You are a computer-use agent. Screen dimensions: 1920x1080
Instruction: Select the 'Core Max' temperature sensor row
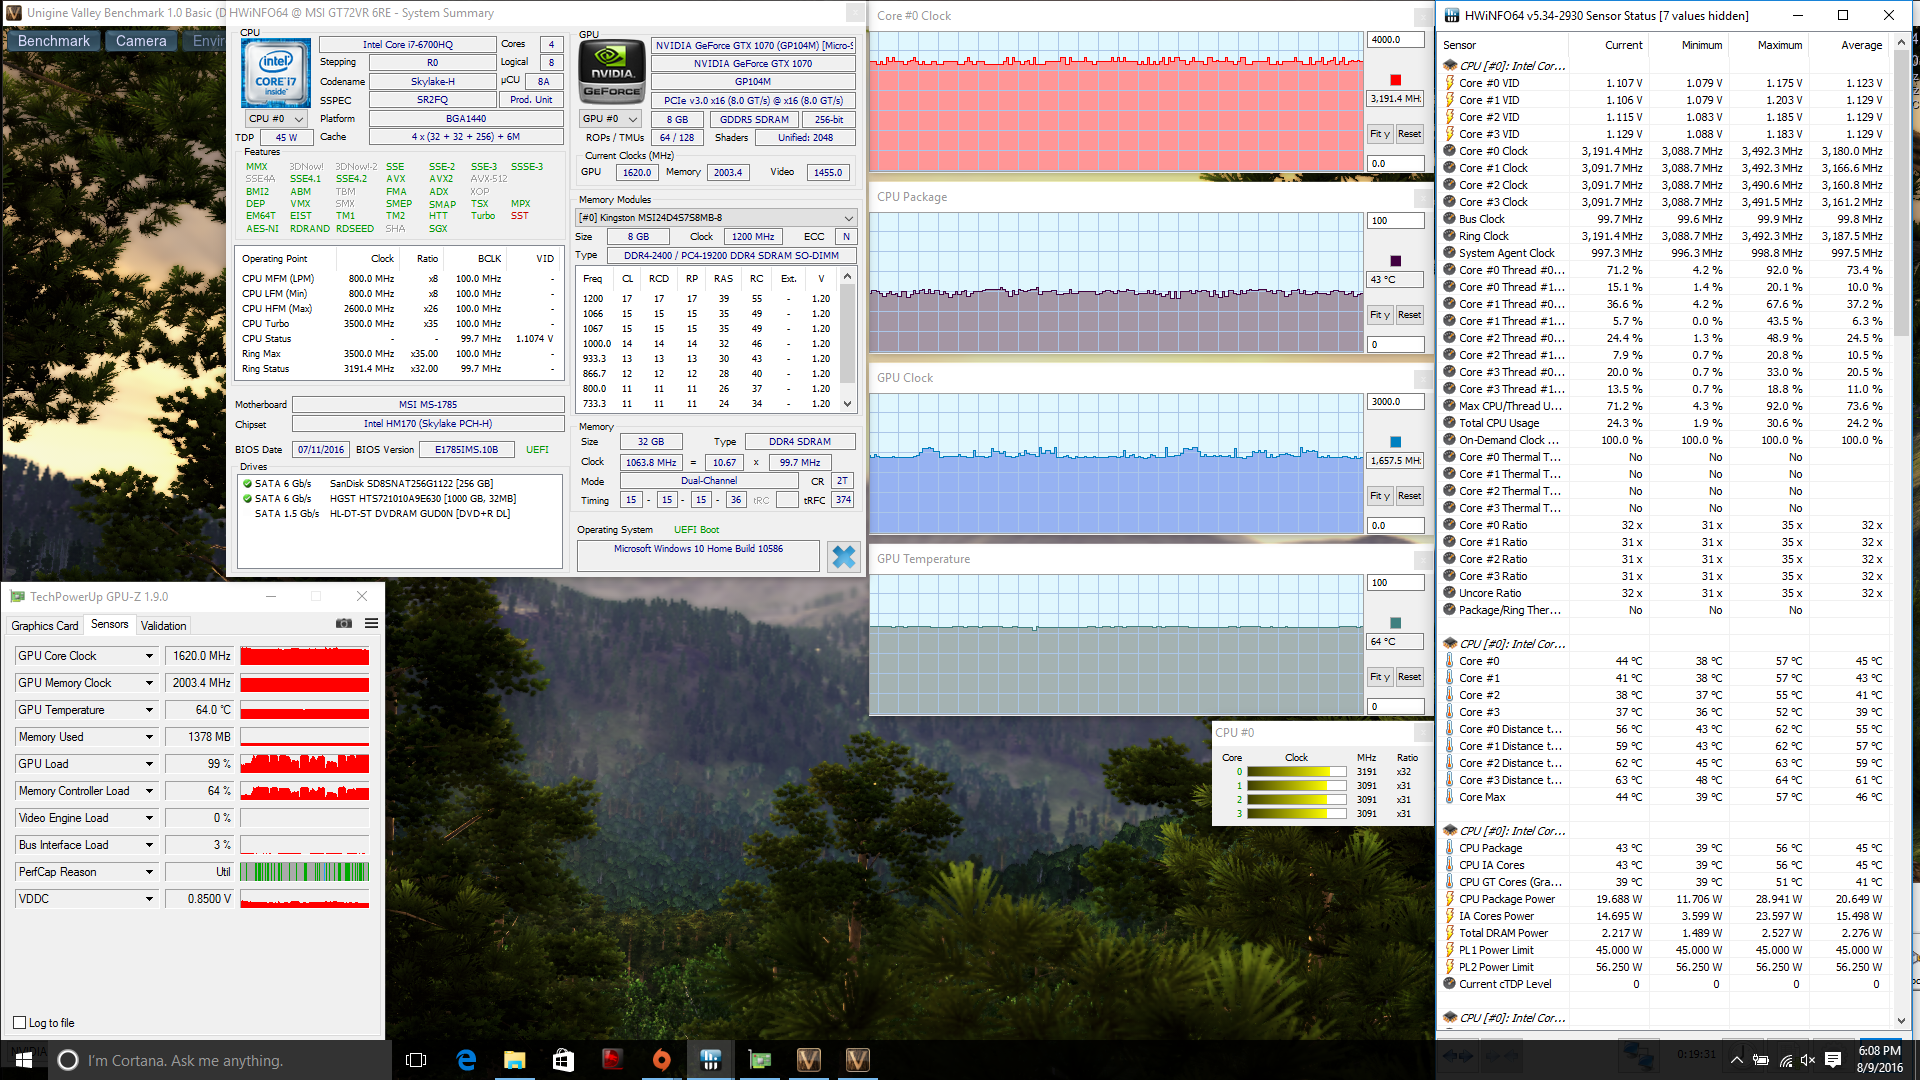(1666, 797)
